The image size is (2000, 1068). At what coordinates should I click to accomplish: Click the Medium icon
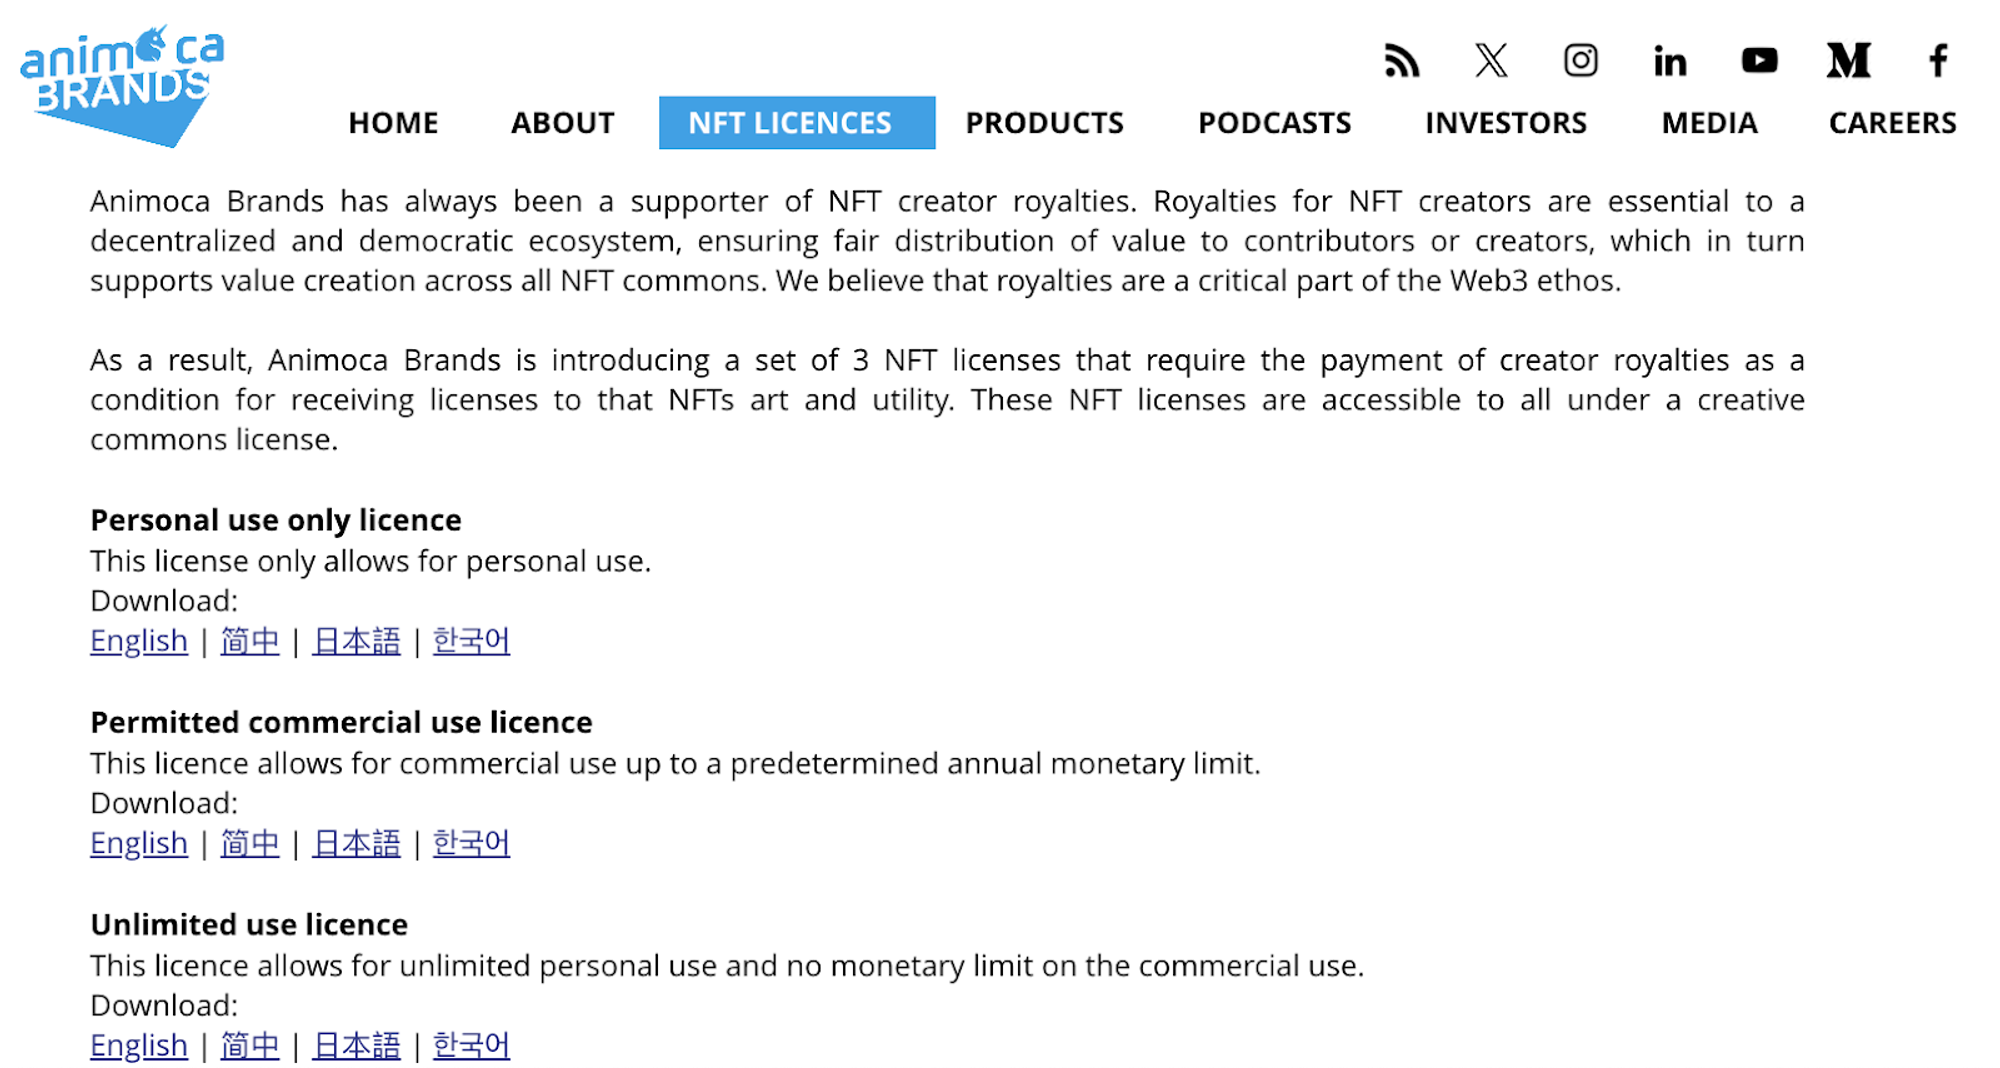(x=1848, y=61)
